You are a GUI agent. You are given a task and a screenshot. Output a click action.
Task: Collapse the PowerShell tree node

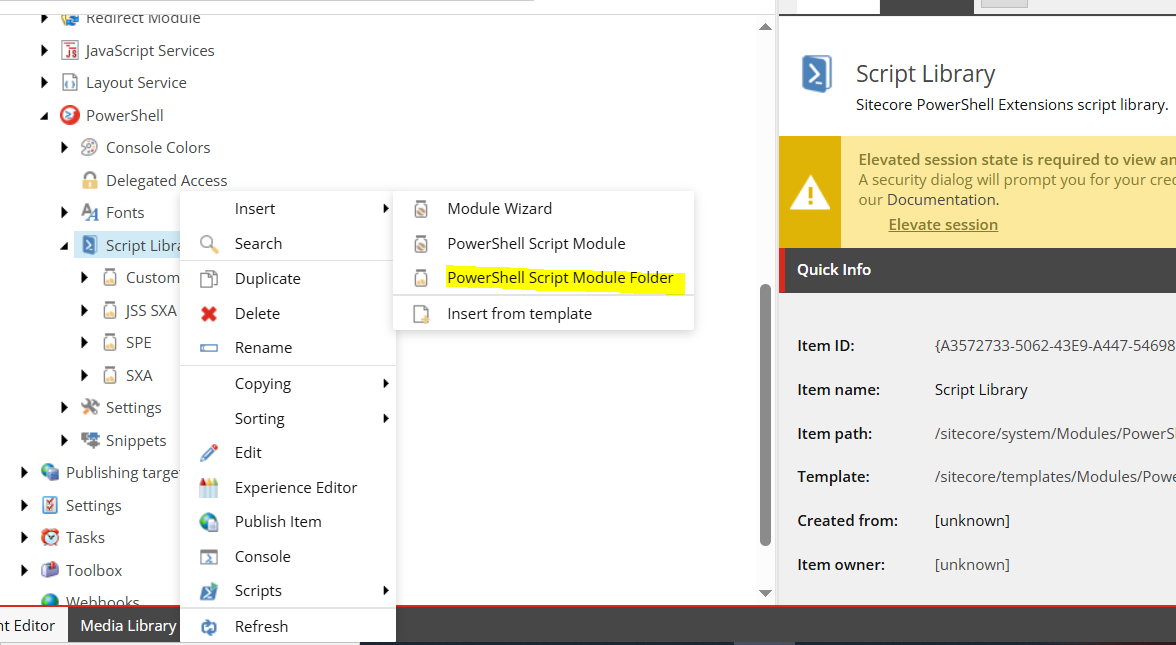(x=44, y=116)
